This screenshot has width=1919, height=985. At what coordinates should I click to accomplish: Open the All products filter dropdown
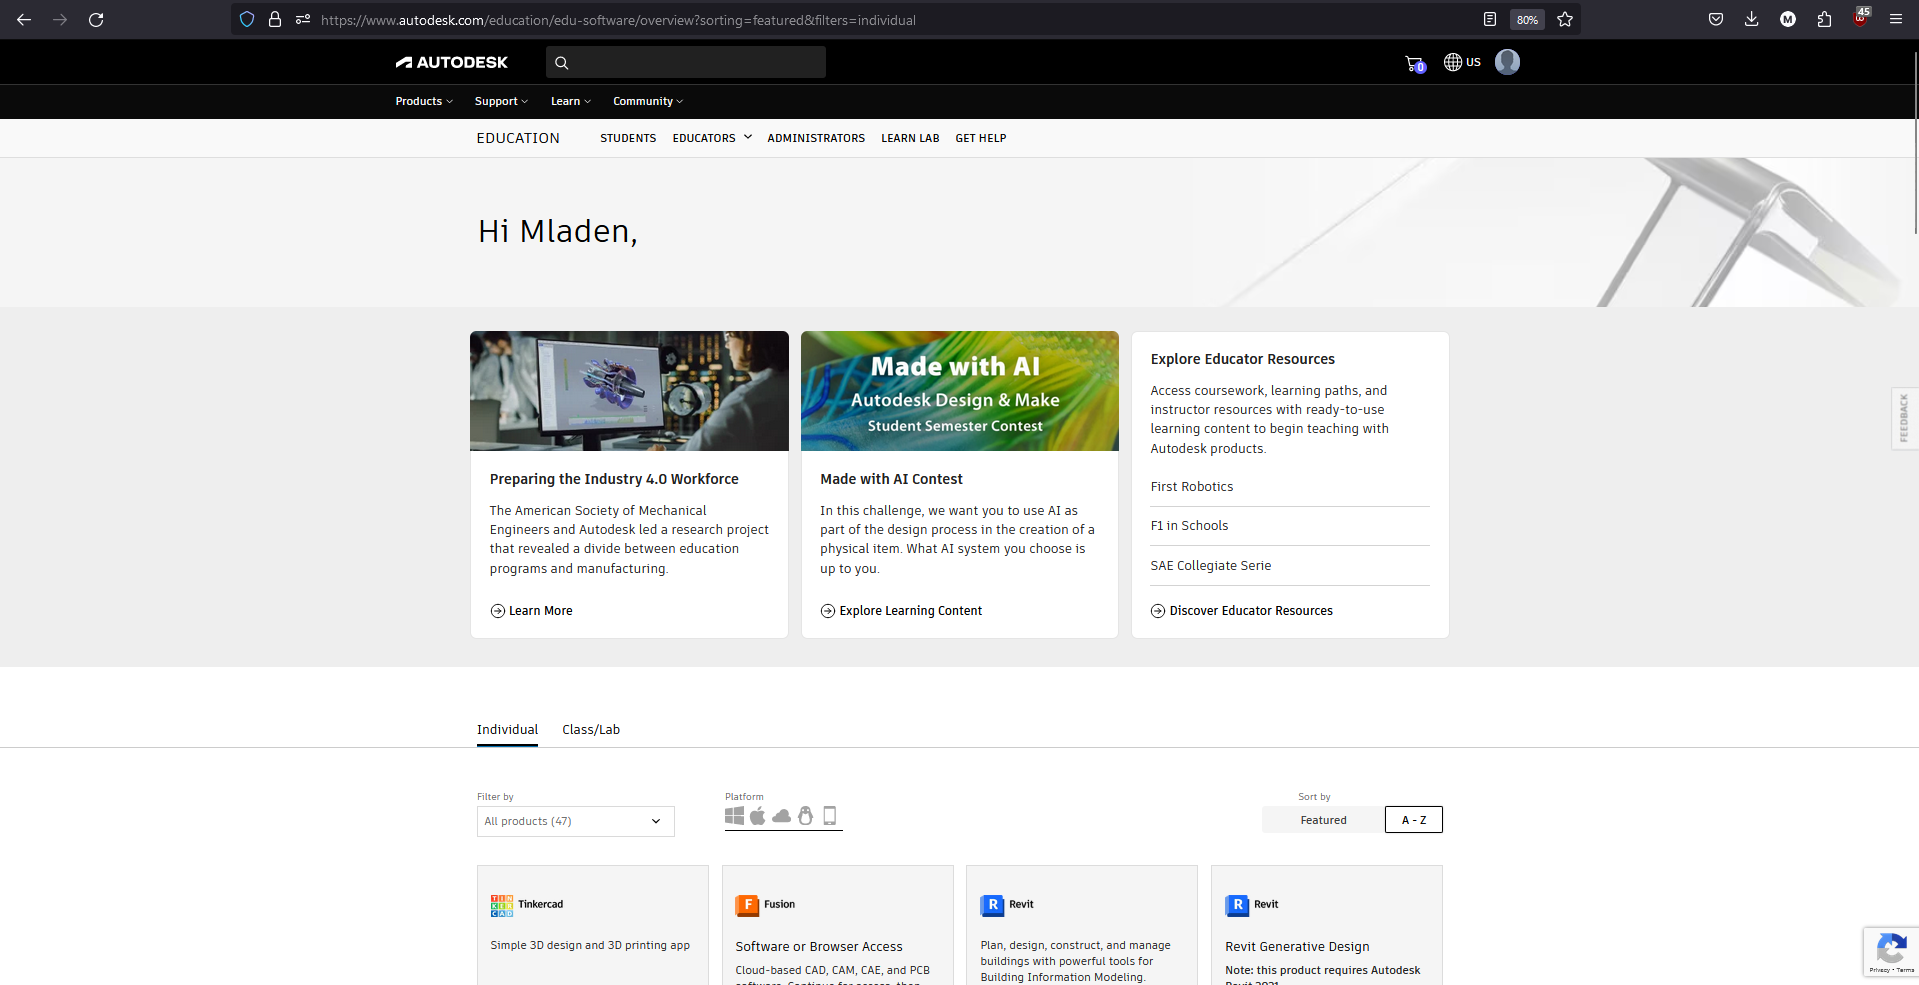(575, 821)
